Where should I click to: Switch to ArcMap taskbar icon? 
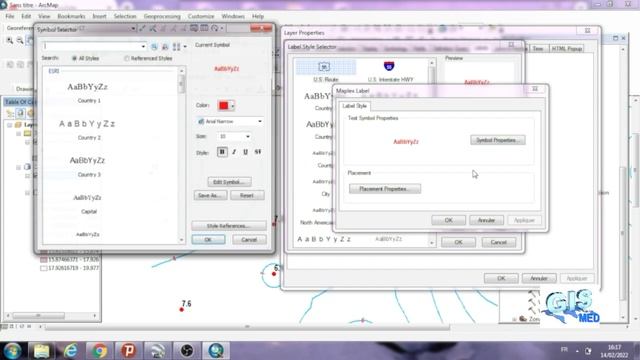click(216, 351)
